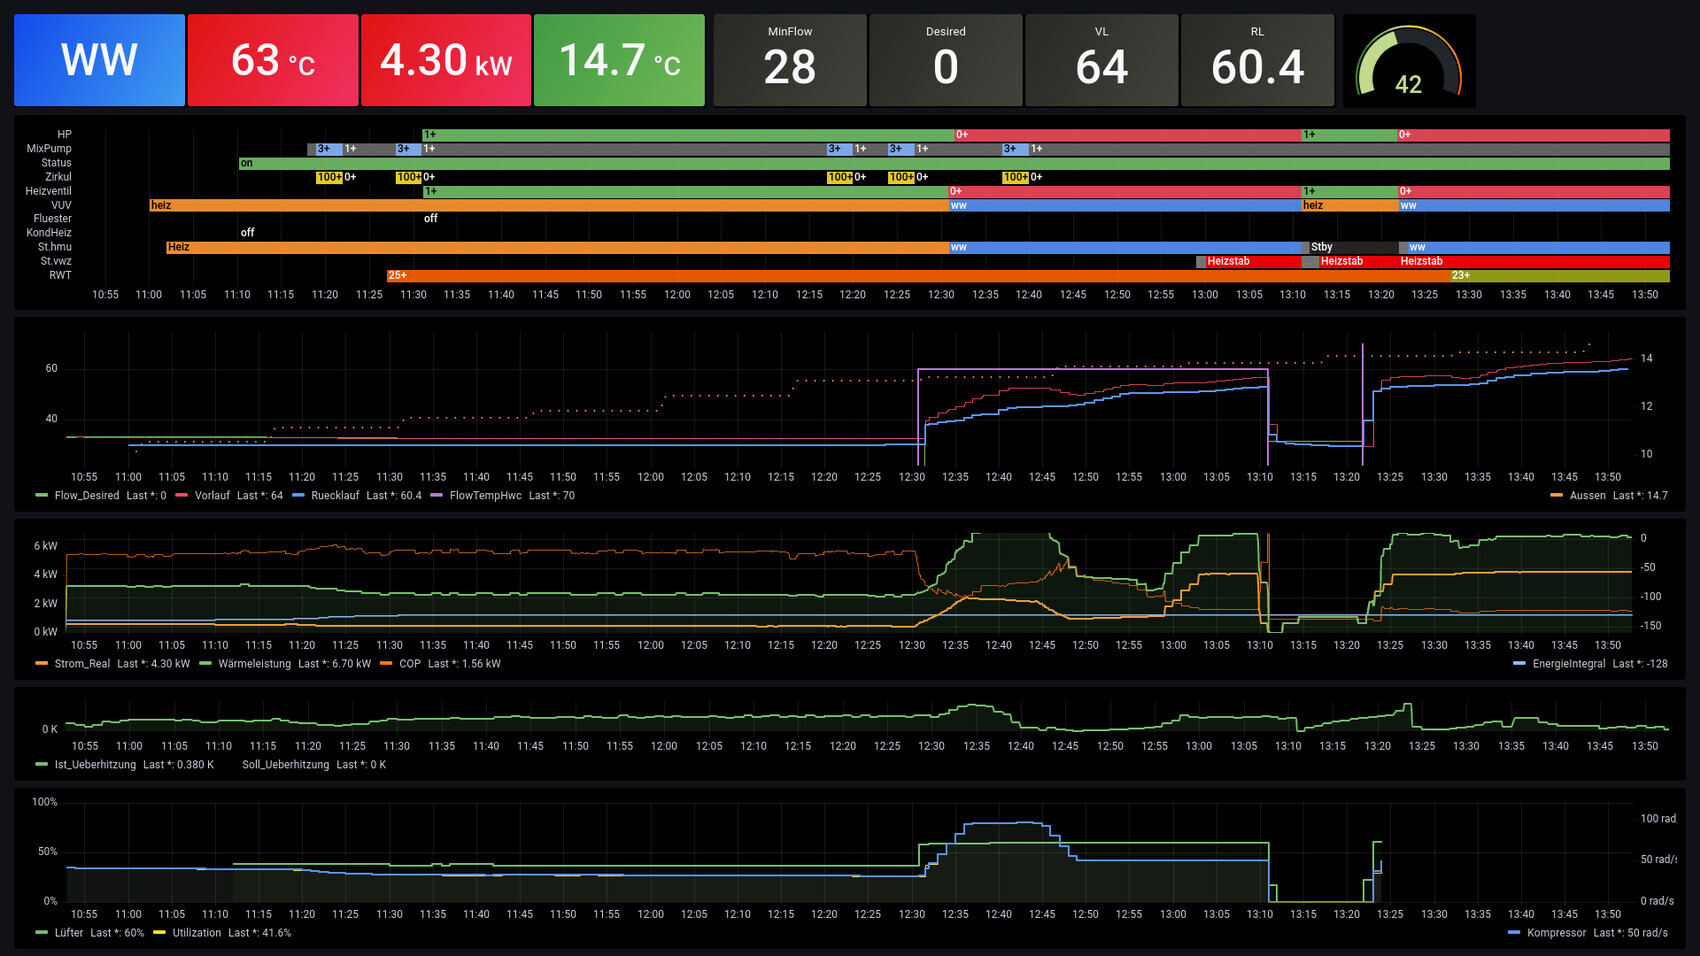The width and height of the screenshot is (1700, 956).
Task: Click the 4.30 kW power stat panel
Action: 445,60
